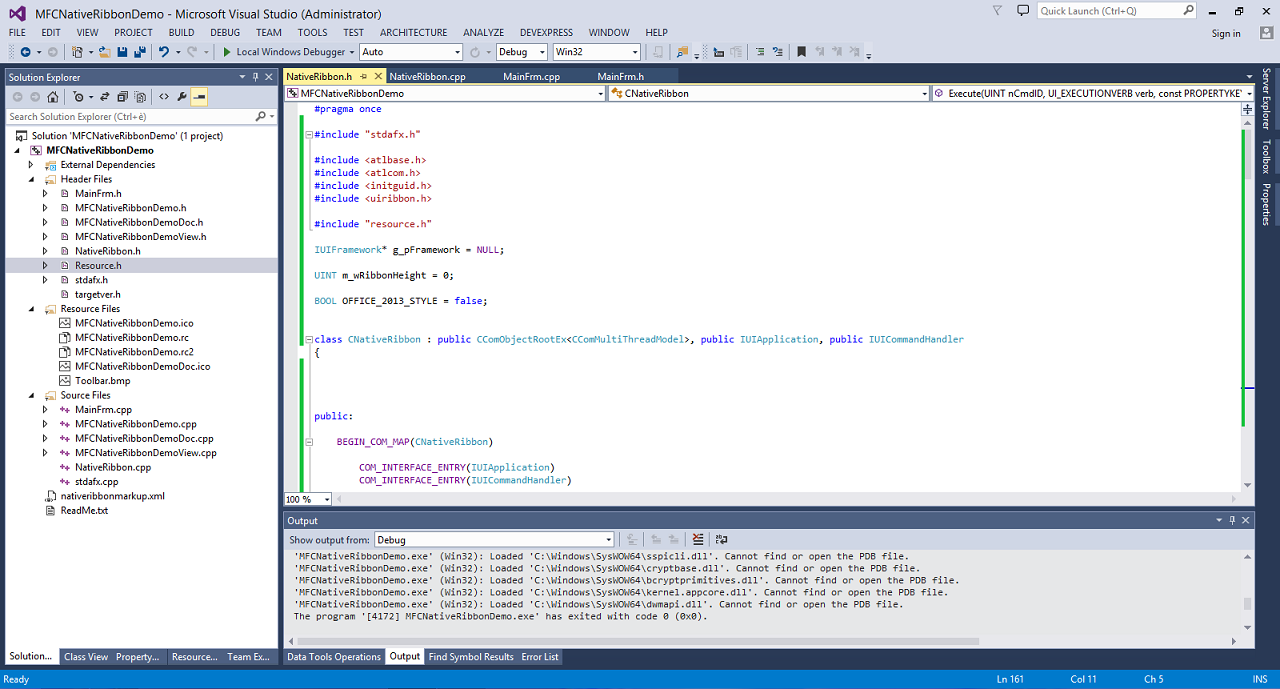Click in the Quick Launch search box
The width and height of the screenshot is (1280, 689).
coord(1108,11)
